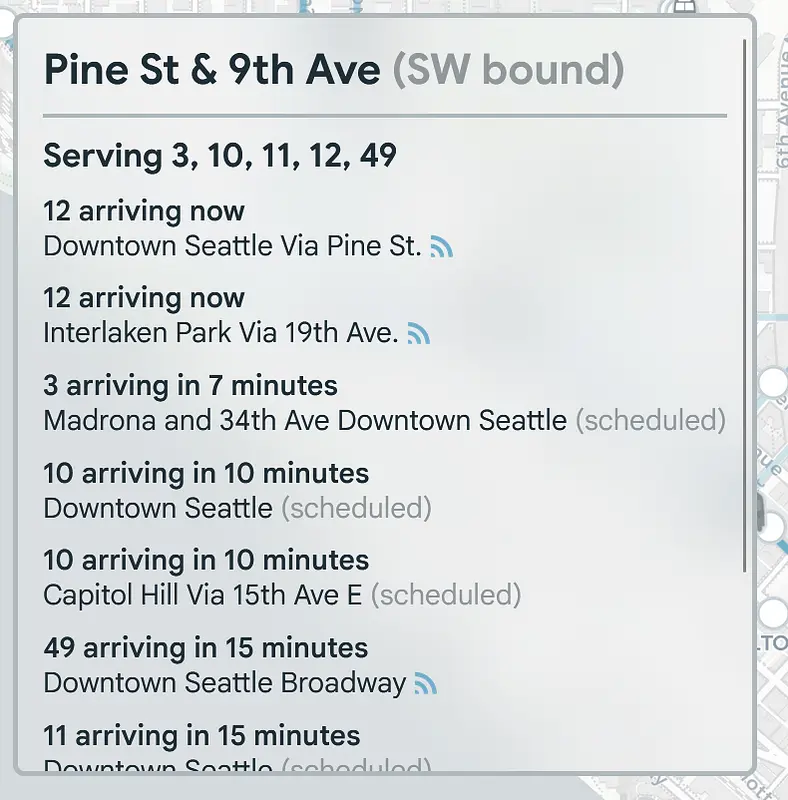This screenshot has height=800, width=788.
Task: Choose Madrona and 34th Ave Downtown Seattle destination
Action: pos(305,420)
